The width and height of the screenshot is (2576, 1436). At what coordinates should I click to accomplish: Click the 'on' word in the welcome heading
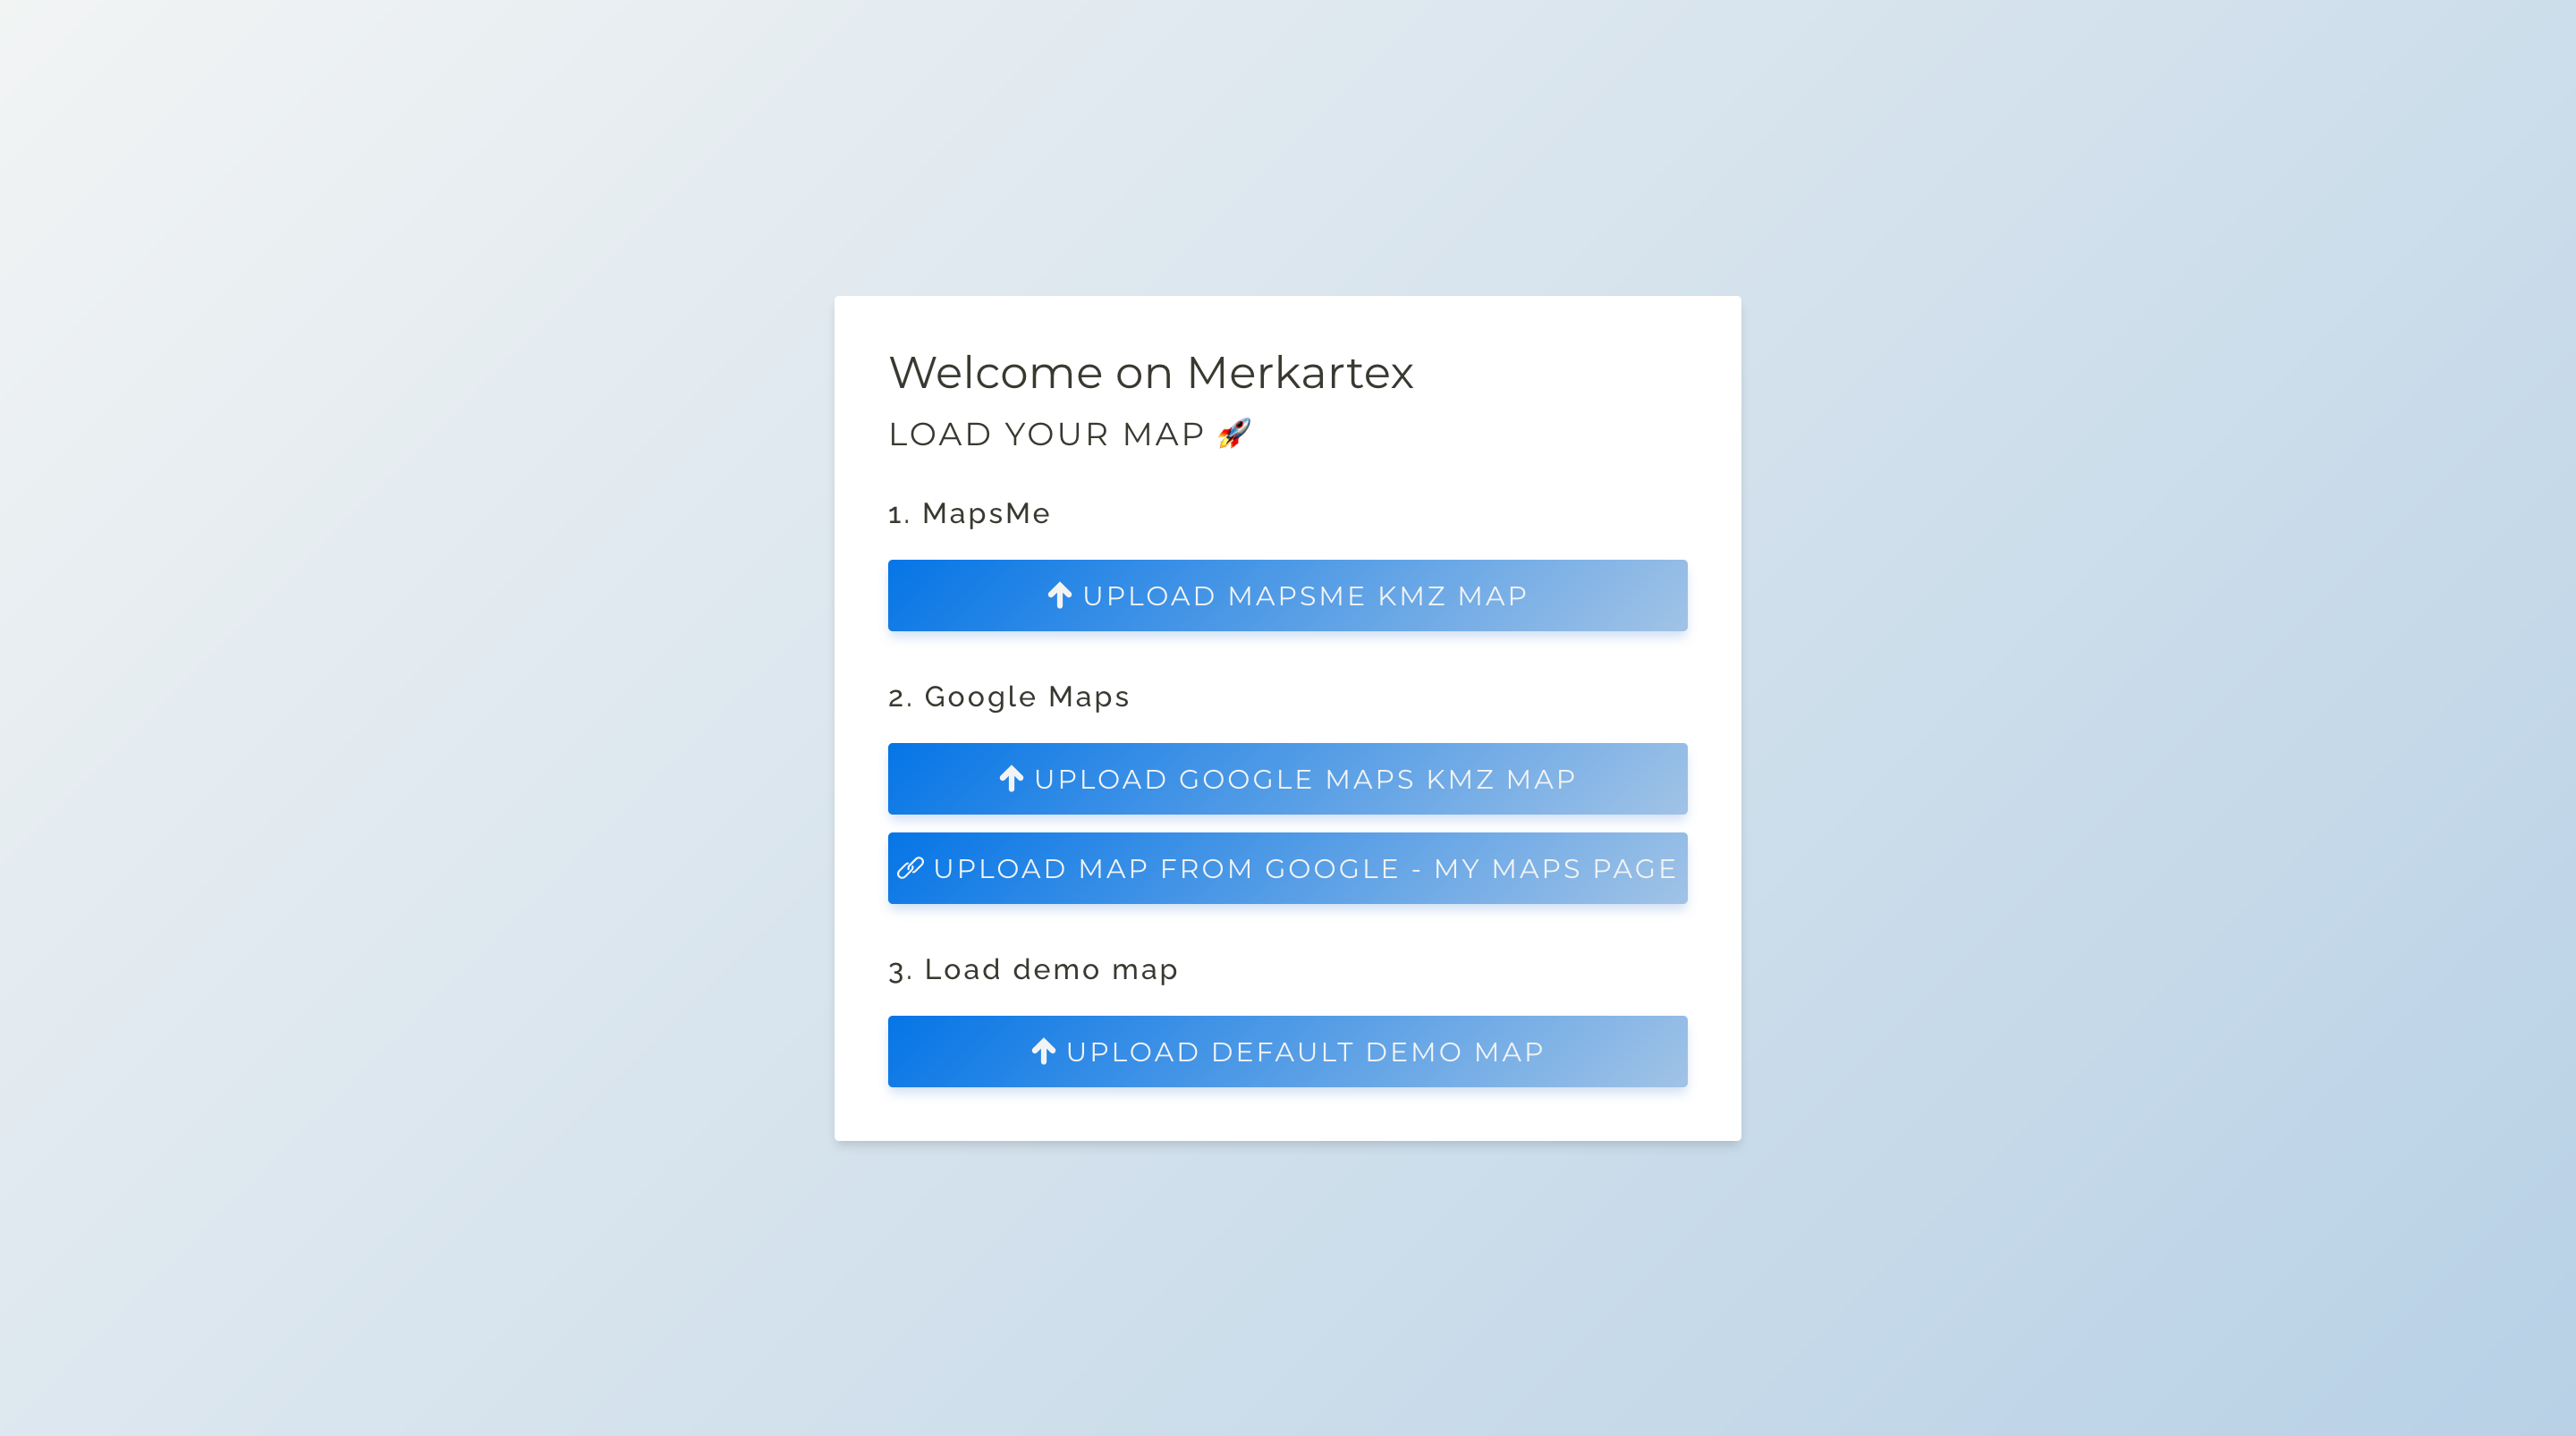1143,373
